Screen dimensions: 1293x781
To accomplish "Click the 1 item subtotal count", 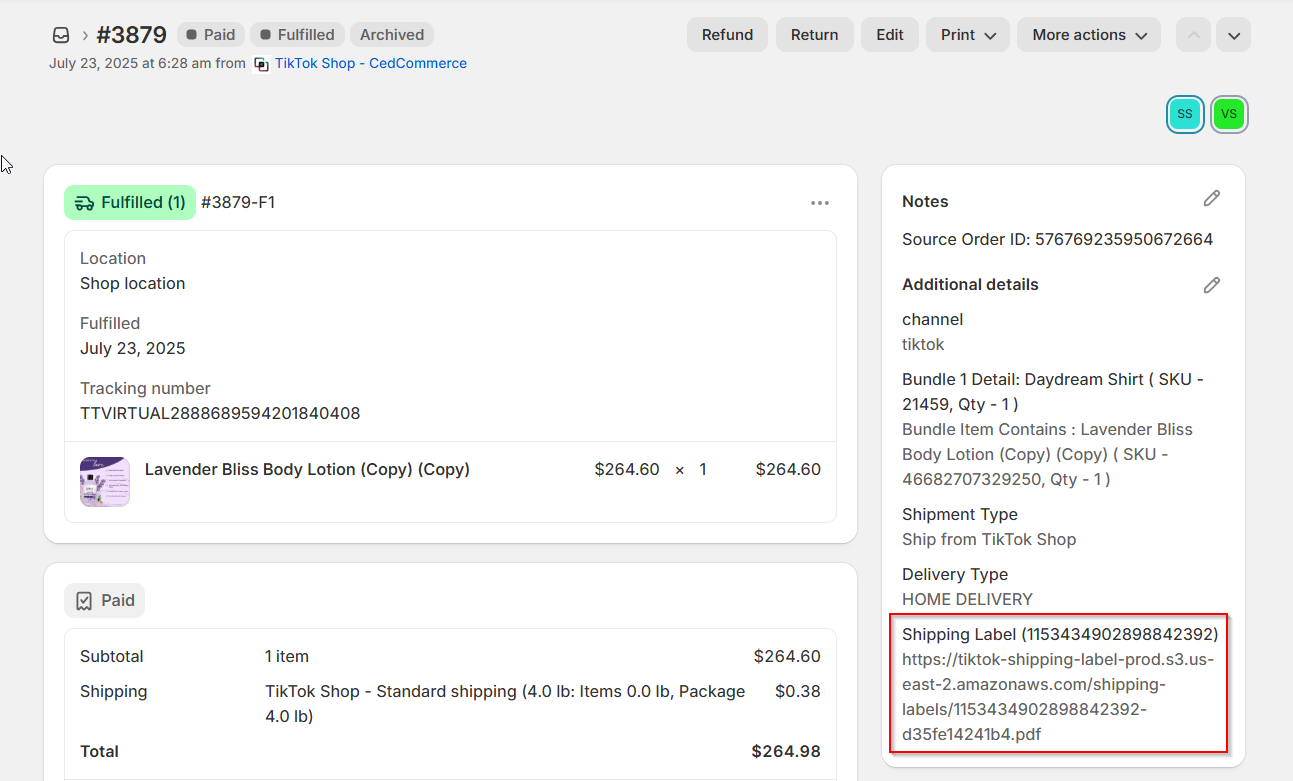I will 287,656.
